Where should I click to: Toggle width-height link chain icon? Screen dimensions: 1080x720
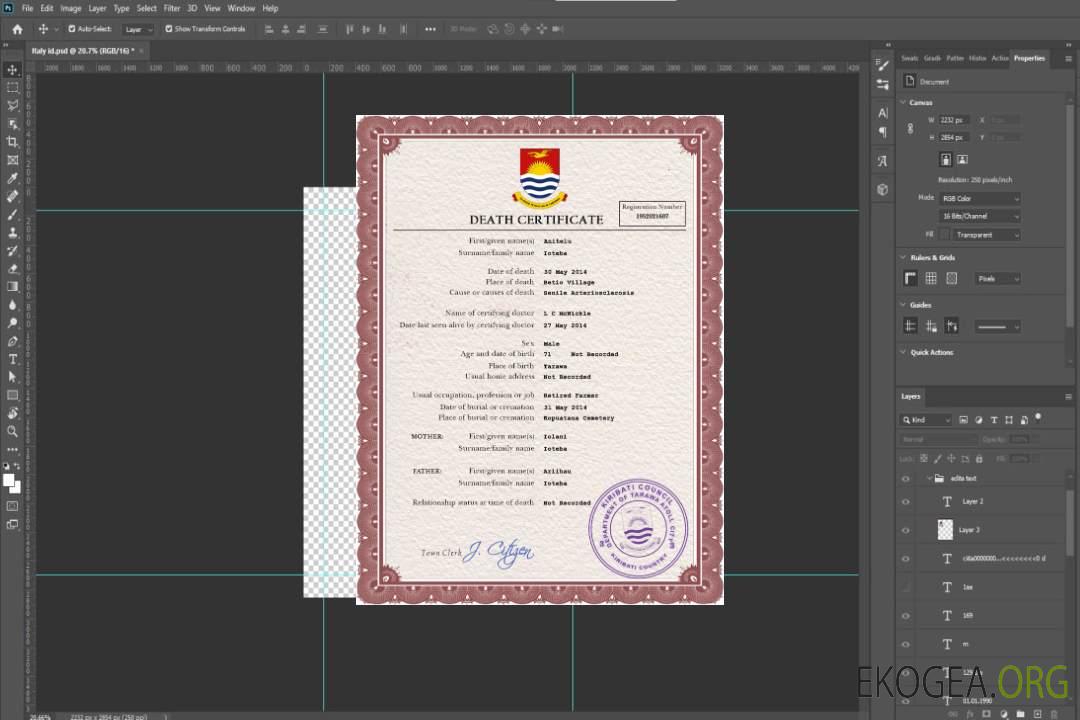[x=911, y=129]
